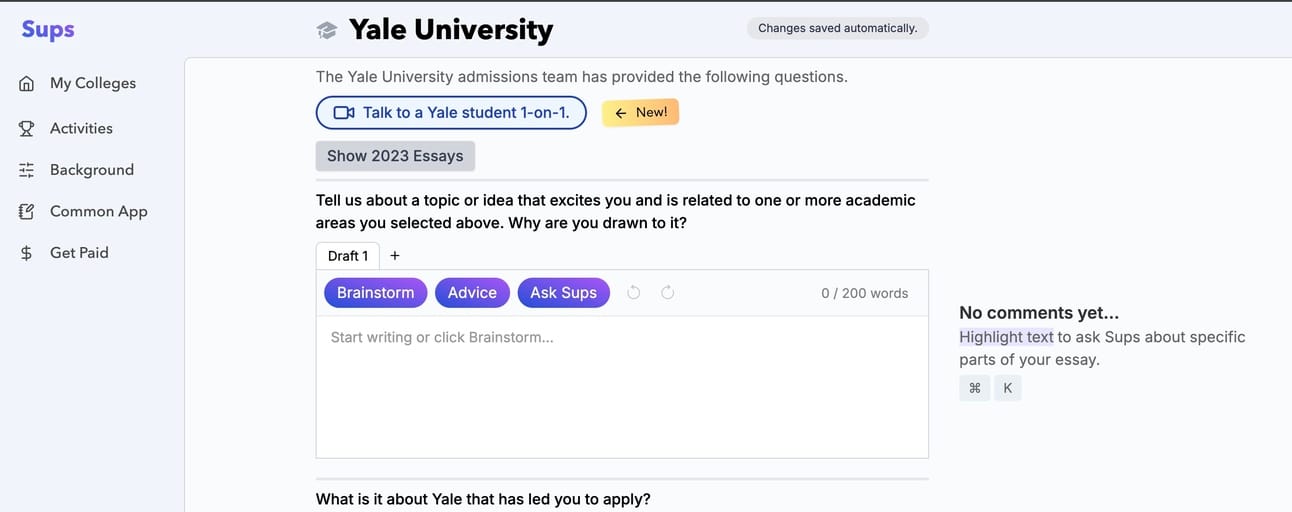Viewport: 1292px width, 512px height.
Task: Click the Get Paid dollar icon
Action: (x=27, y=253)
